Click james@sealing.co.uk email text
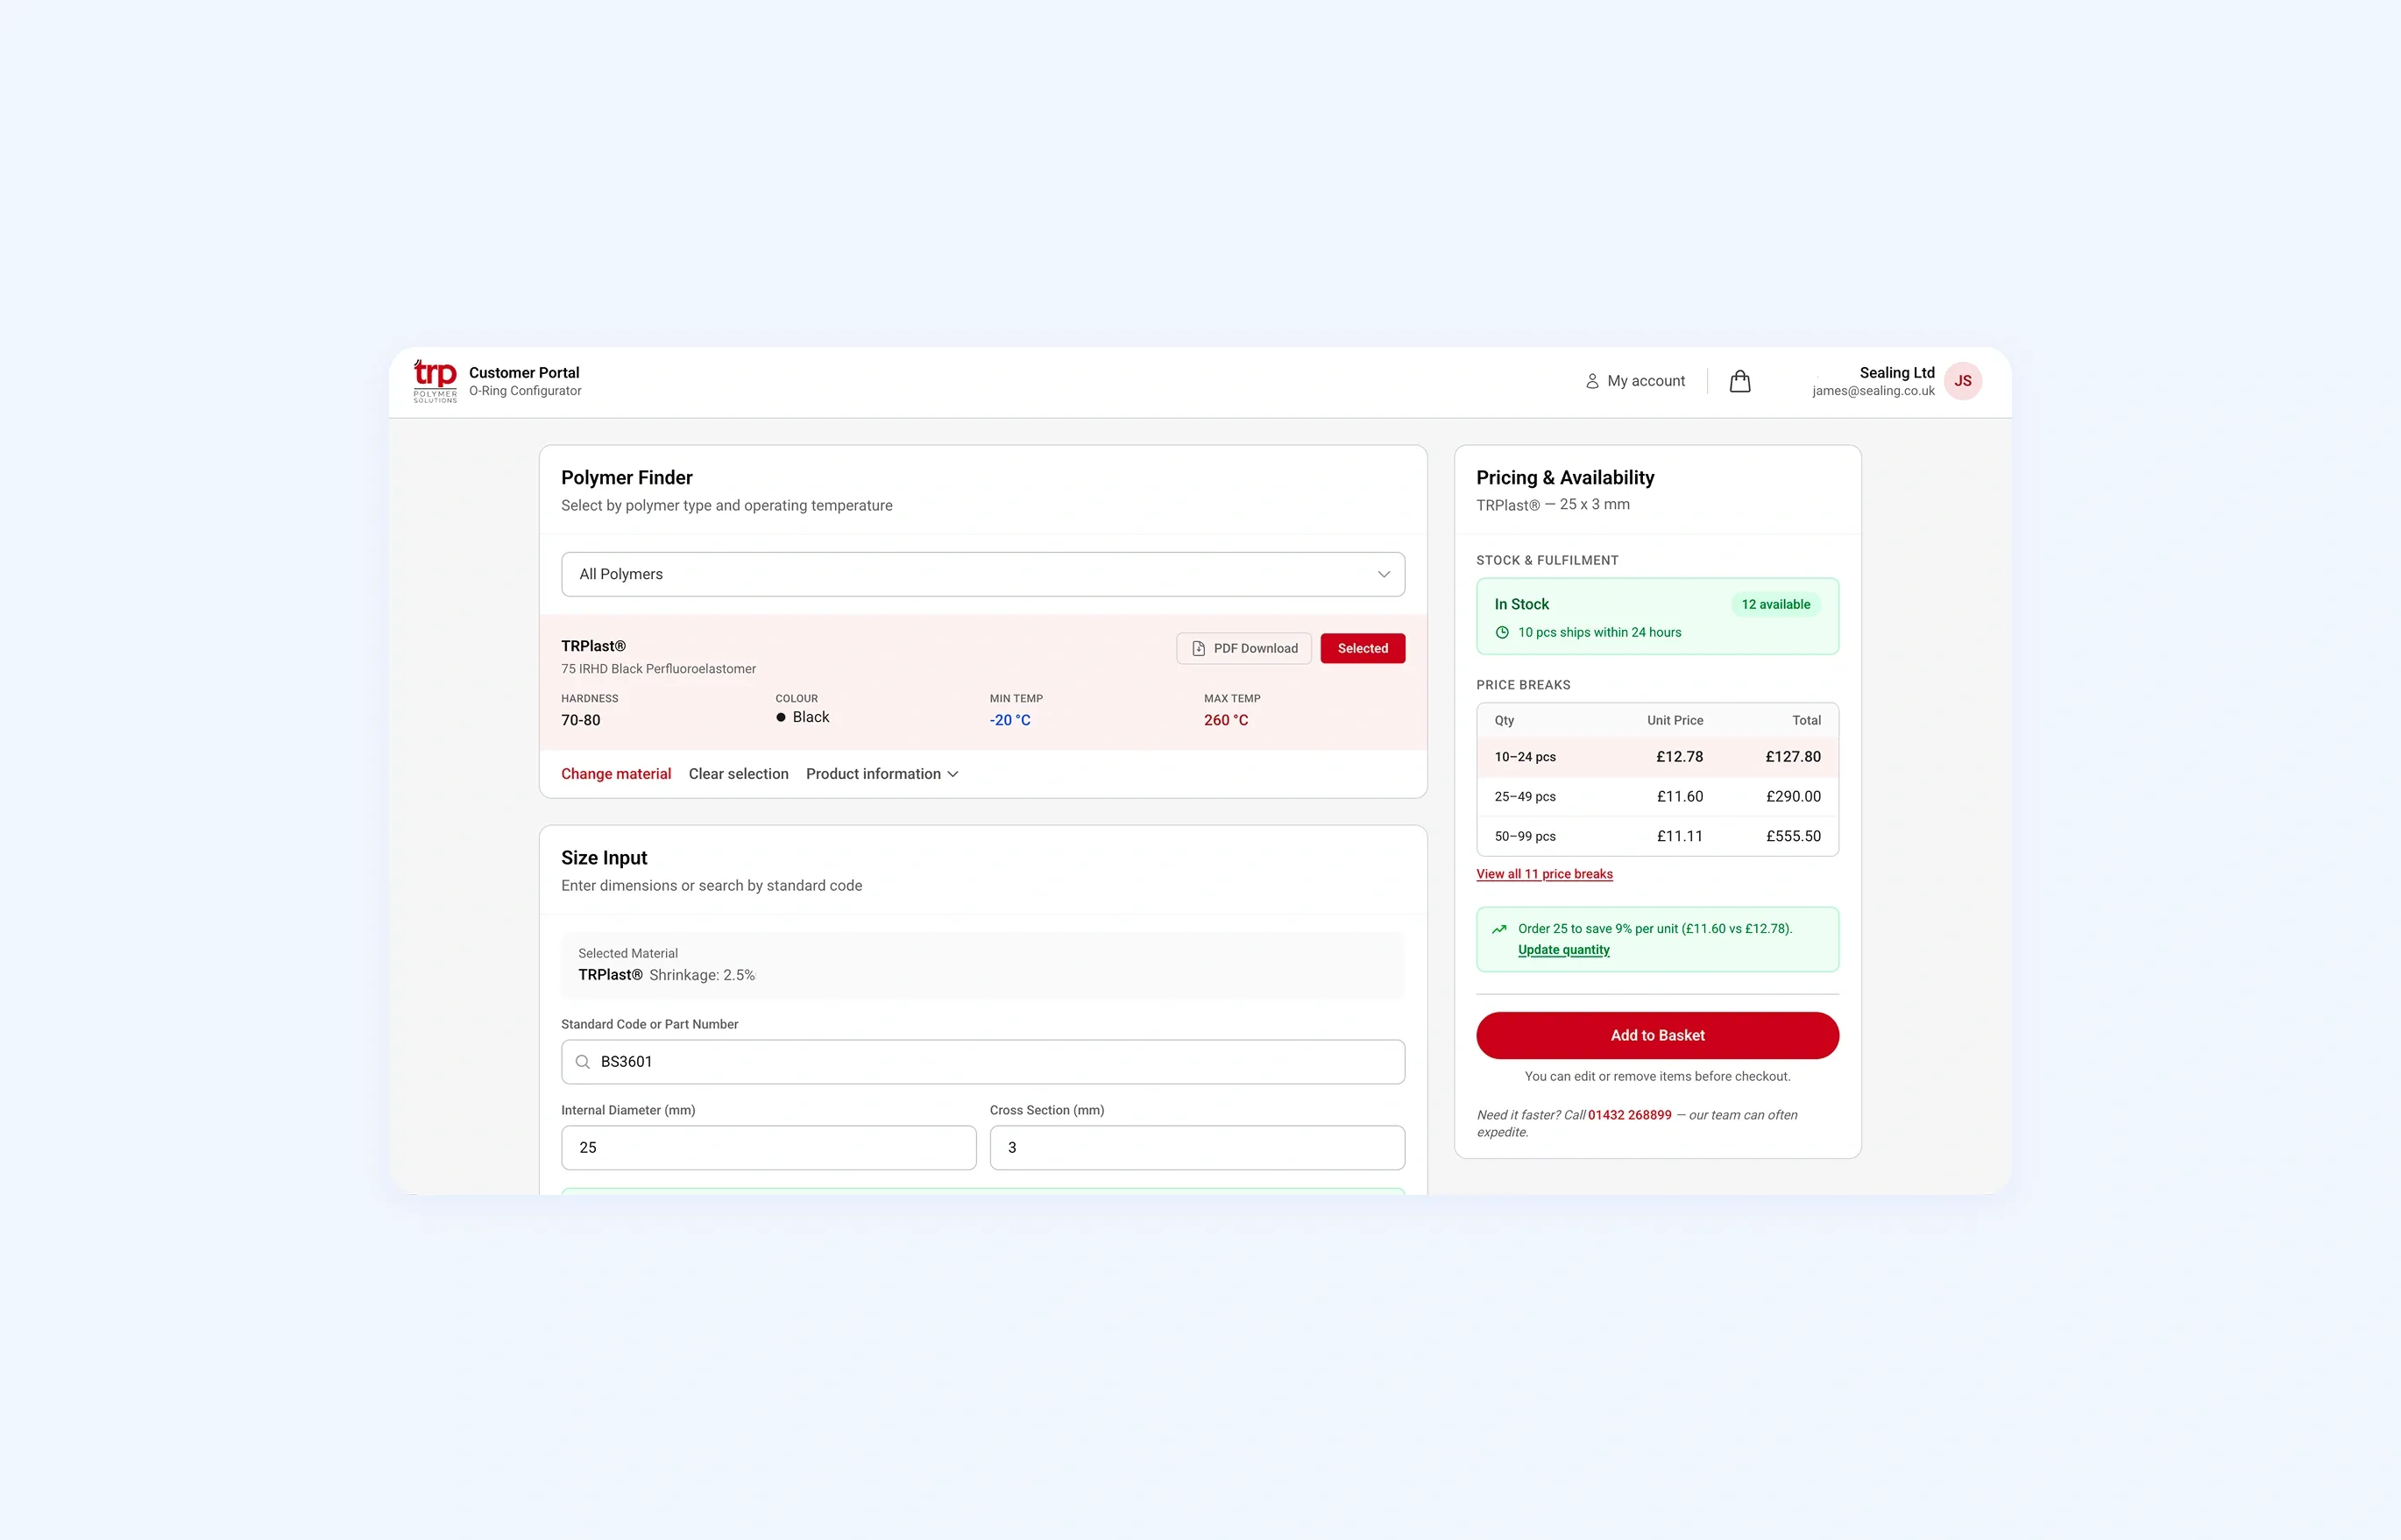The width and height of the screenshot is (2401, 1540). pyautogui.click(x=1873, y=391)
